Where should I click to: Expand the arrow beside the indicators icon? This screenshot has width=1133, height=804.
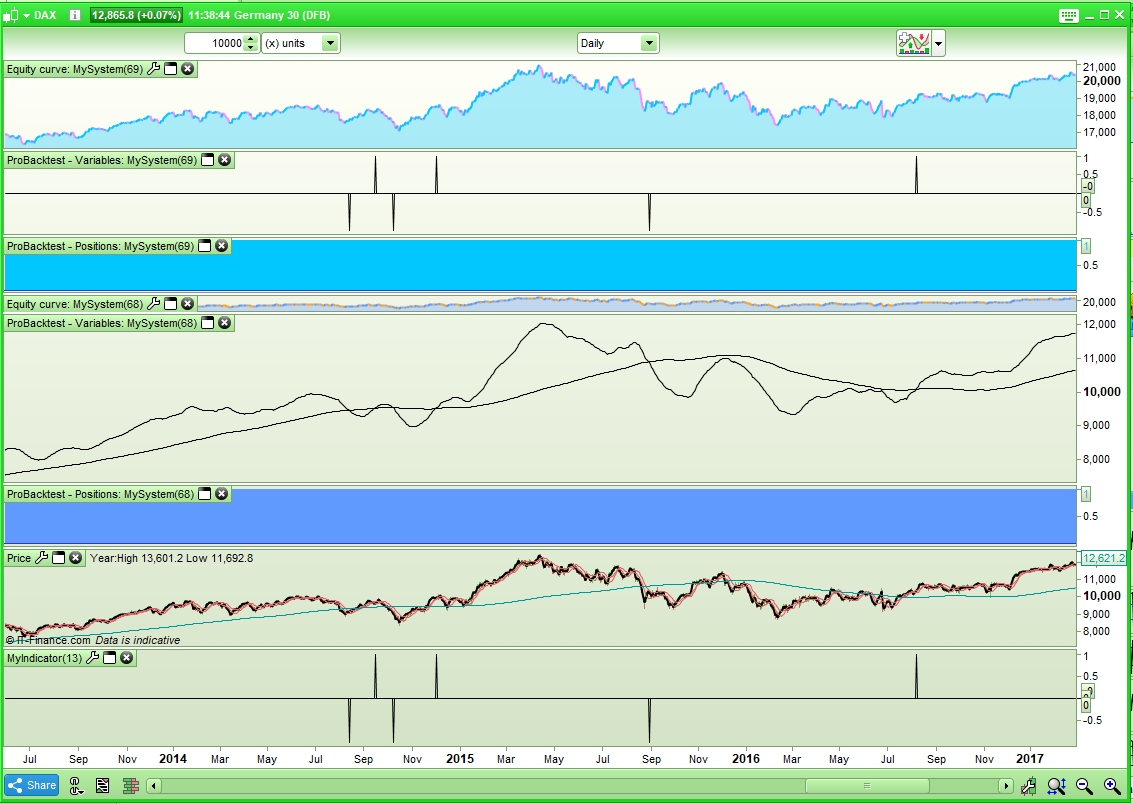pyautogui.click(x=938, y=43)
